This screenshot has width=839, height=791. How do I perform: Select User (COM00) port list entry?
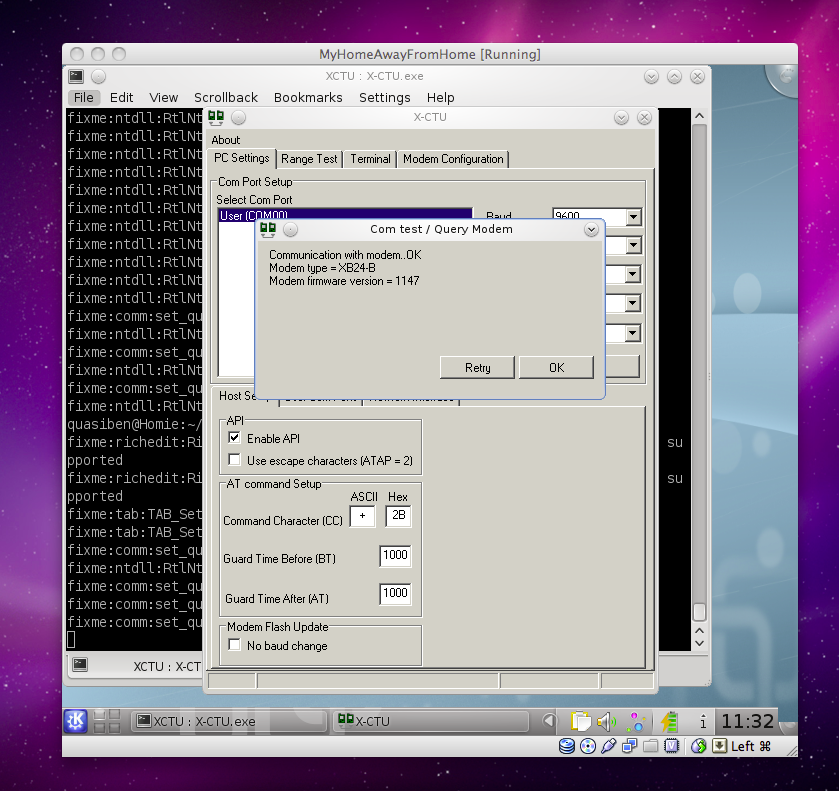click(x=345, y=215)
